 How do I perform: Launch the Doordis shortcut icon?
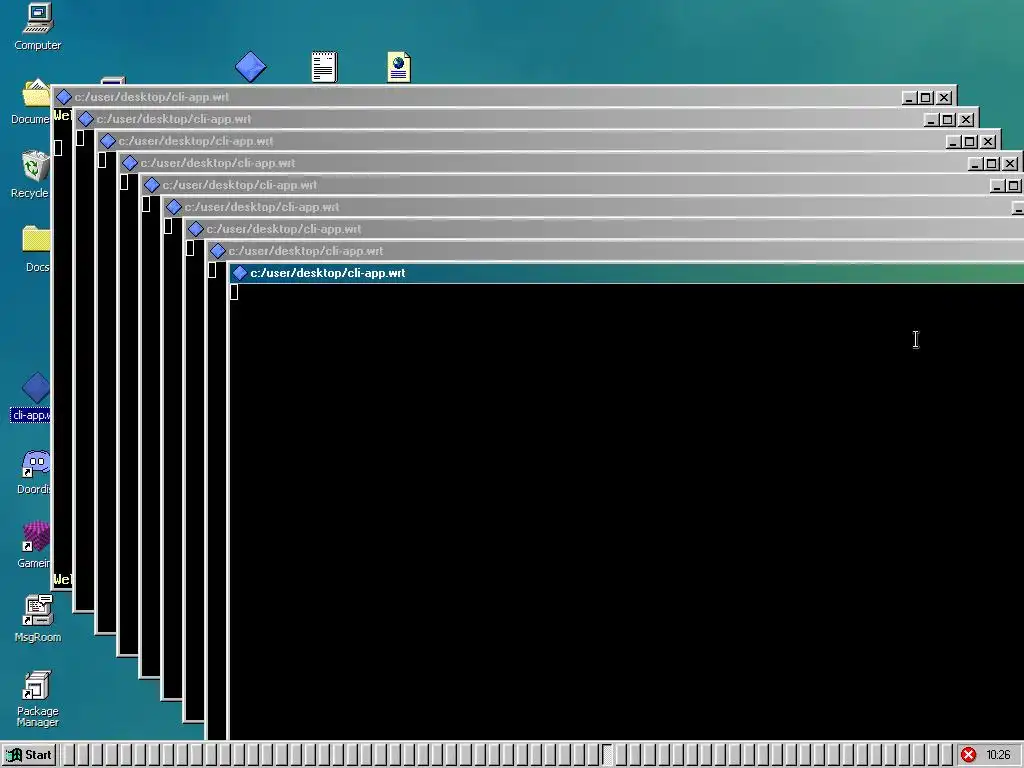coord(34,473)
